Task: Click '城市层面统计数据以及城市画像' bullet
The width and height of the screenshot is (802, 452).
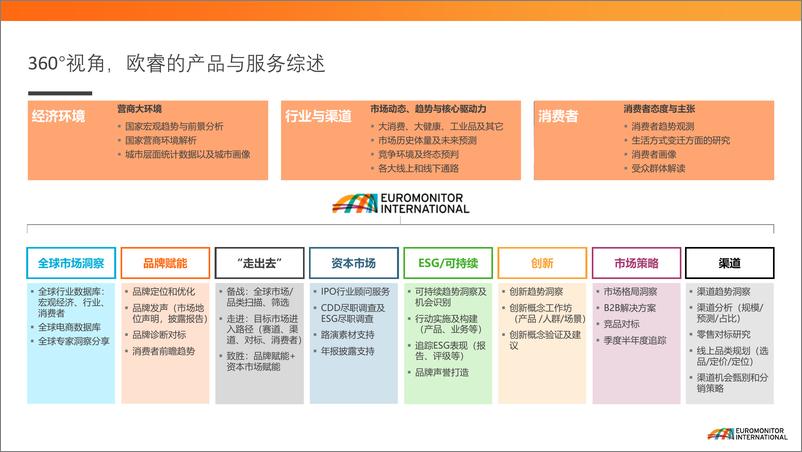Action: (188, 154)
